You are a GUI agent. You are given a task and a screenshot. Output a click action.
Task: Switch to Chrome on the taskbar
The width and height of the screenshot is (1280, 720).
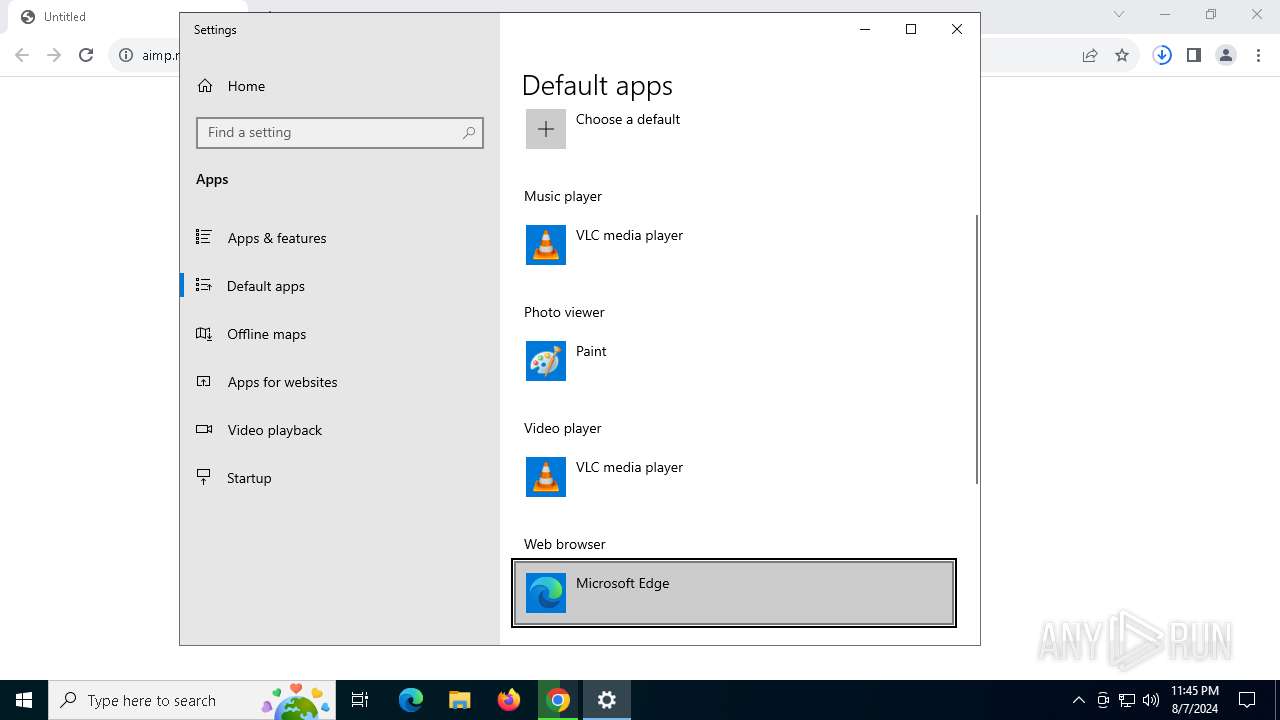[558, 700]
